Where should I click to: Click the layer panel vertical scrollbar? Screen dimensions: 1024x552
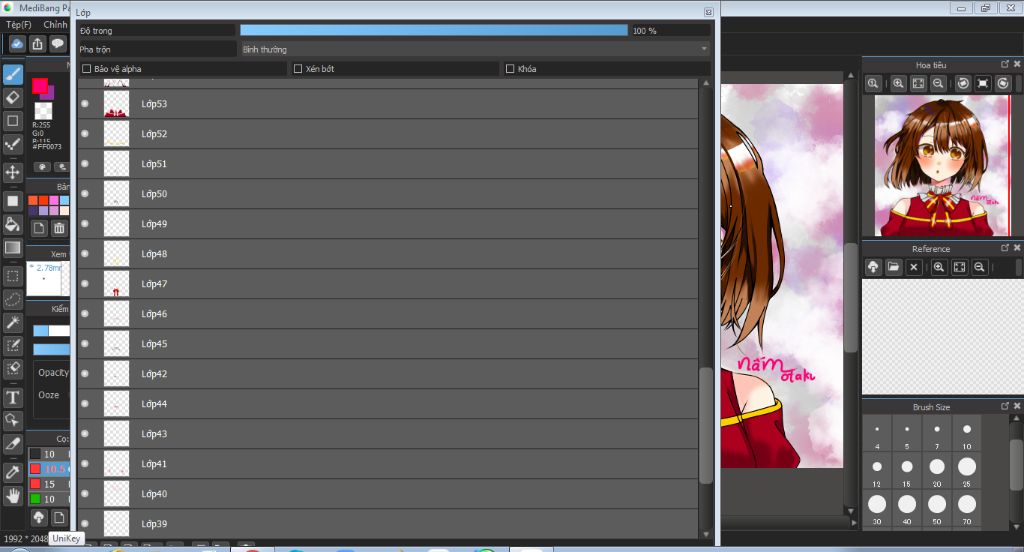coord(706,426)
